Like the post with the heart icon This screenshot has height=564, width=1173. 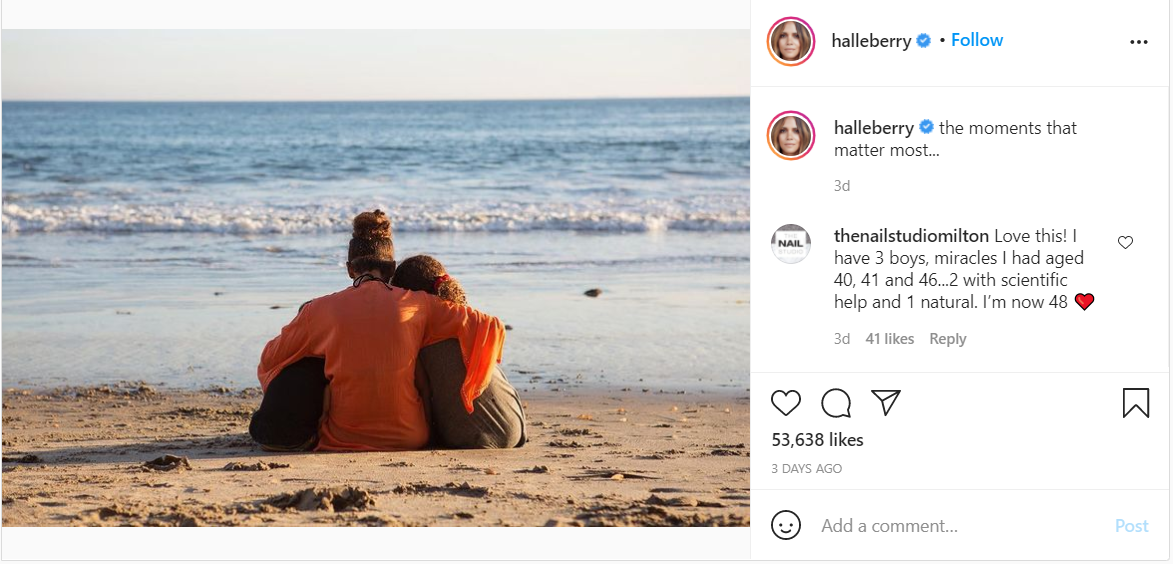[785, 403]
